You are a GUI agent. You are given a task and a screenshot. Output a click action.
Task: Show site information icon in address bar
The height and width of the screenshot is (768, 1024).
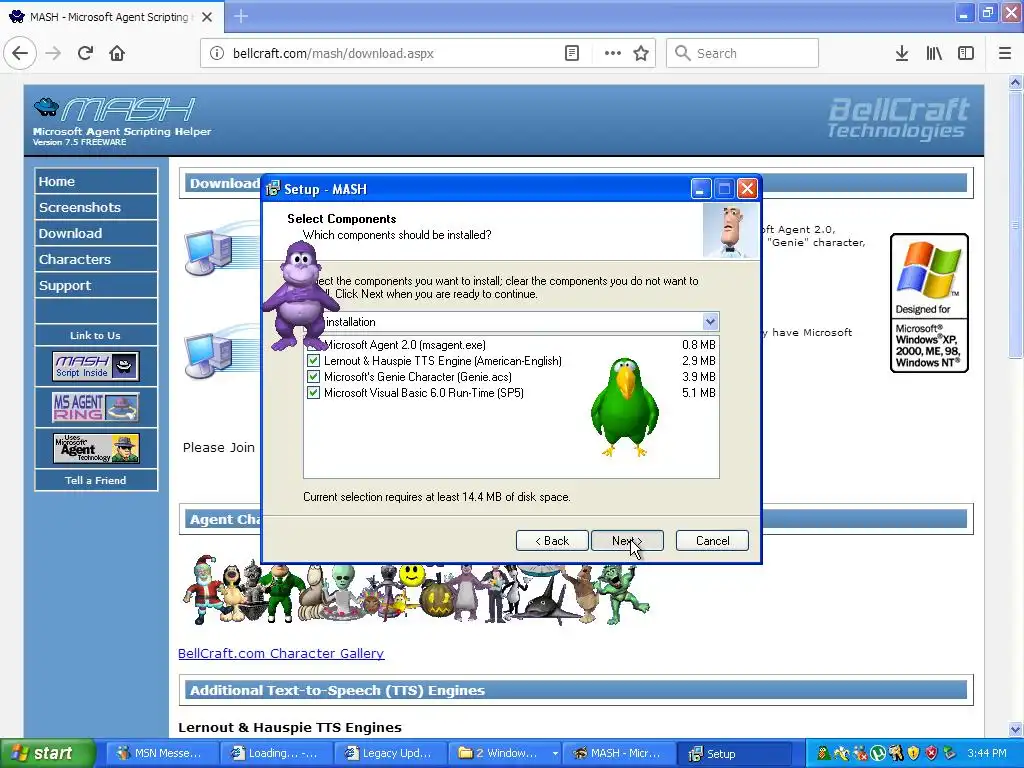pos(217,53)
